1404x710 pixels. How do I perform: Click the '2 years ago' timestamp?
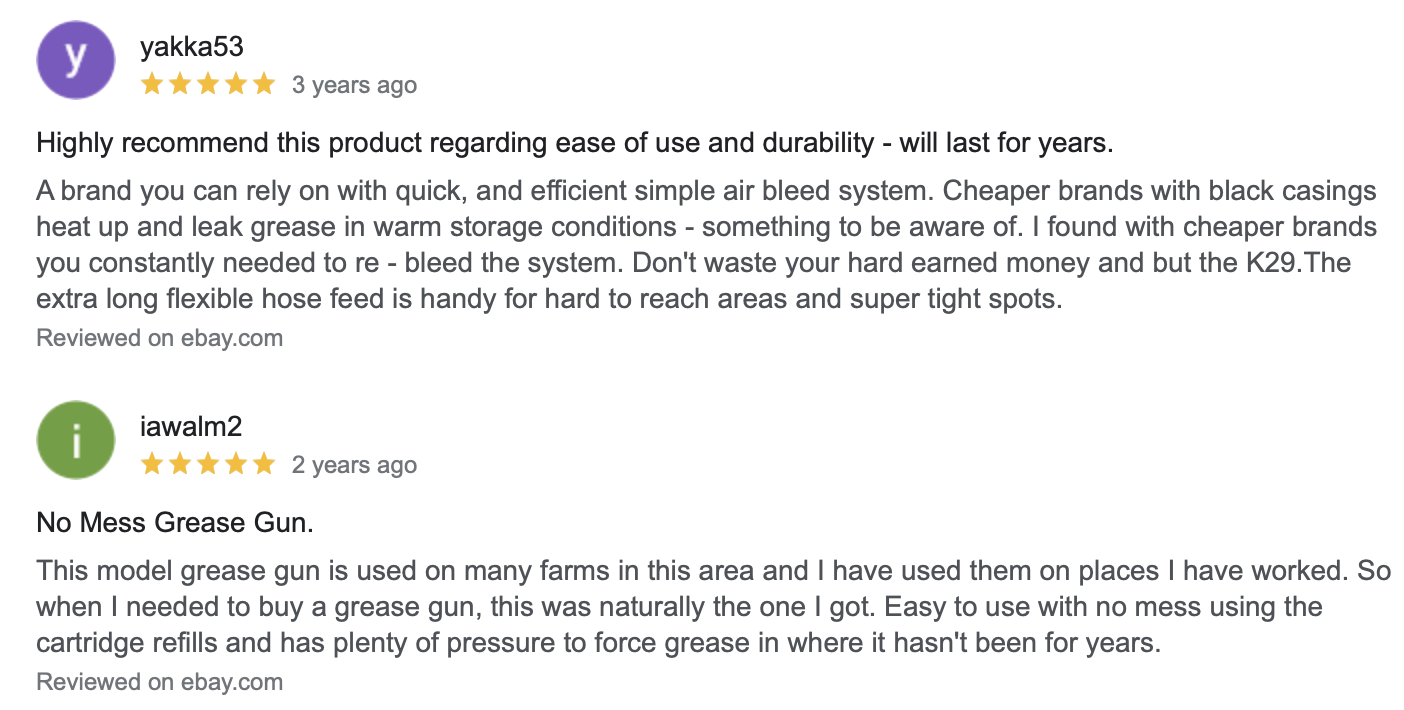coord(354,465)
